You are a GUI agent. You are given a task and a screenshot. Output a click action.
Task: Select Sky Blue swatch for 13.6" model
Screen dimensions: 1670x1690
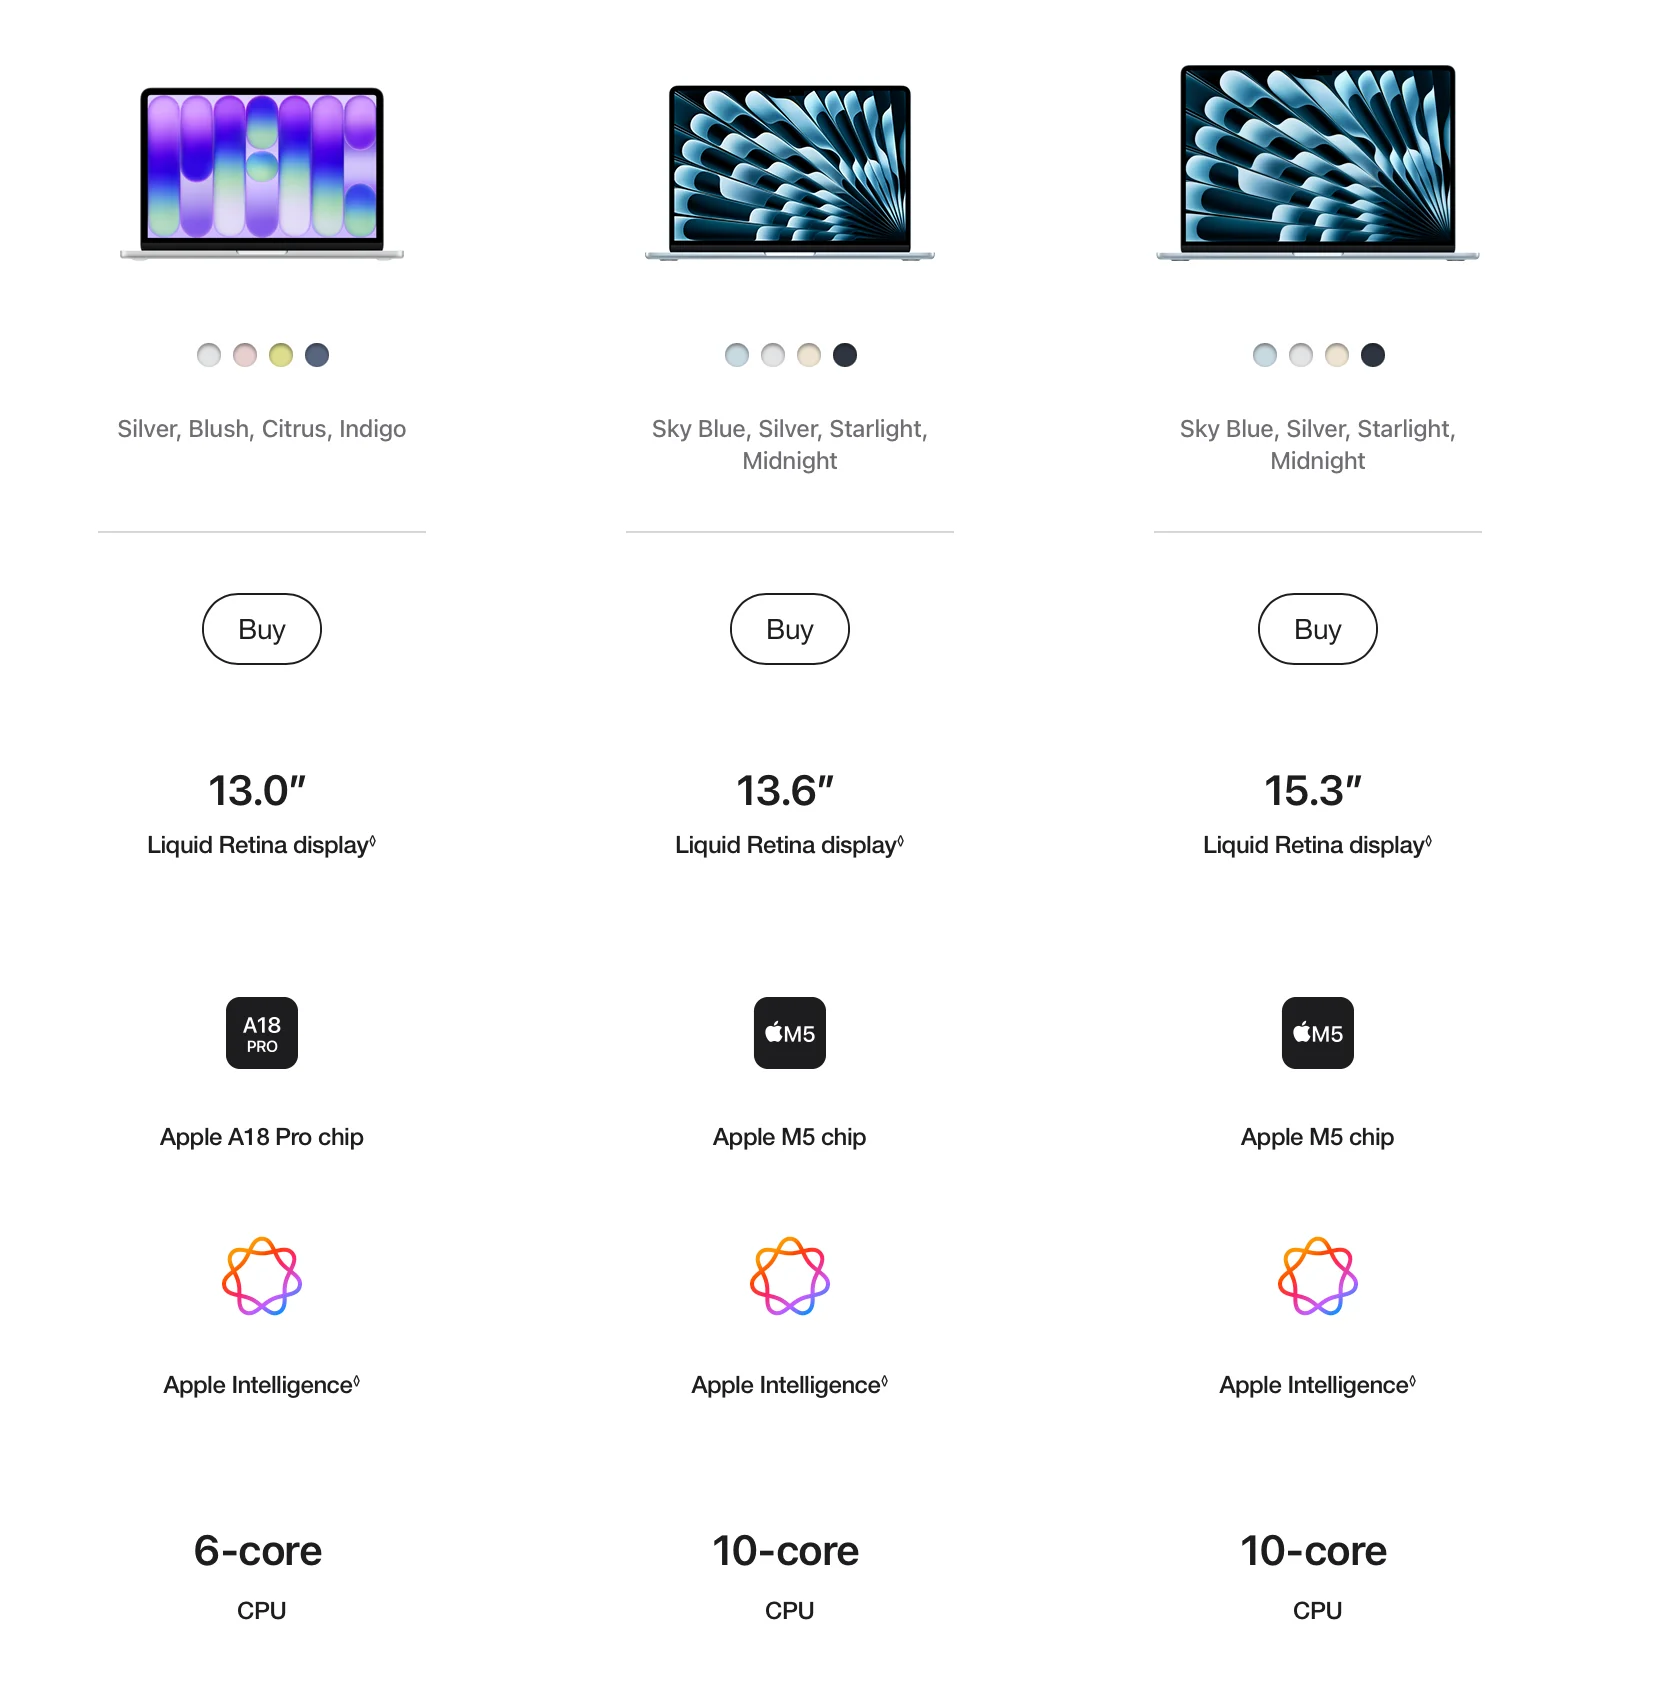click(737, 355)
